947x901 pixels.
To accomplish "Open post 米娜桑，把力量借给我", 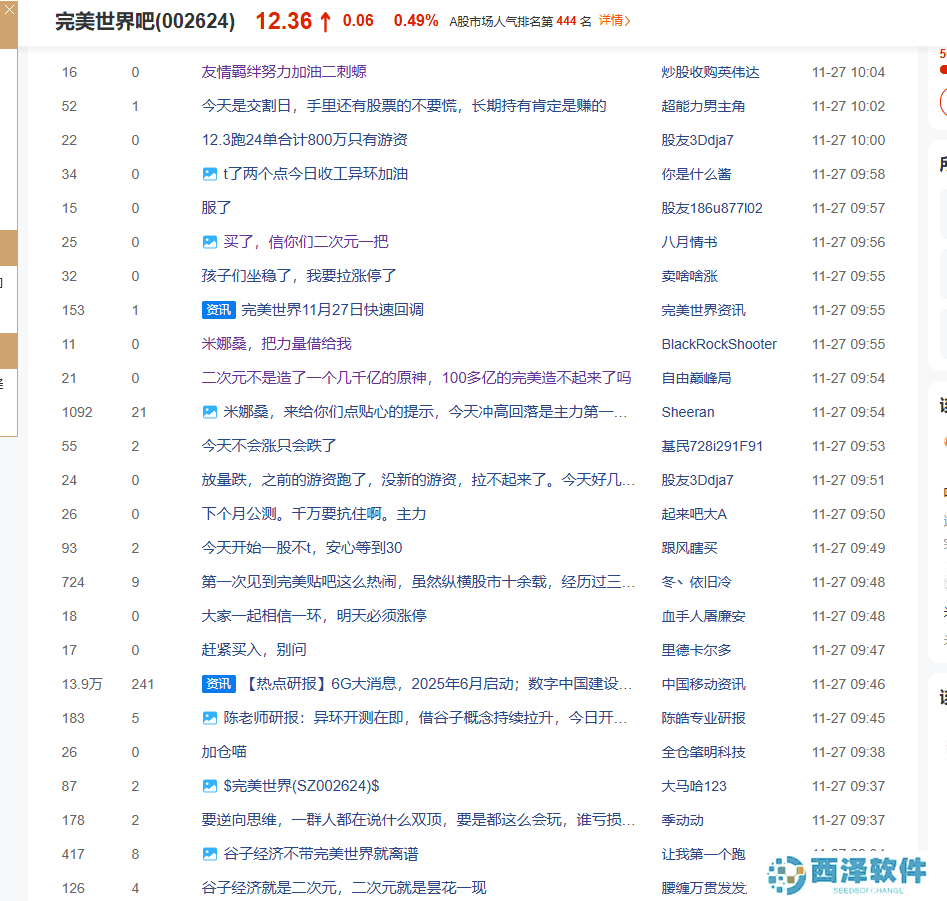I will [x=276, y=344].
